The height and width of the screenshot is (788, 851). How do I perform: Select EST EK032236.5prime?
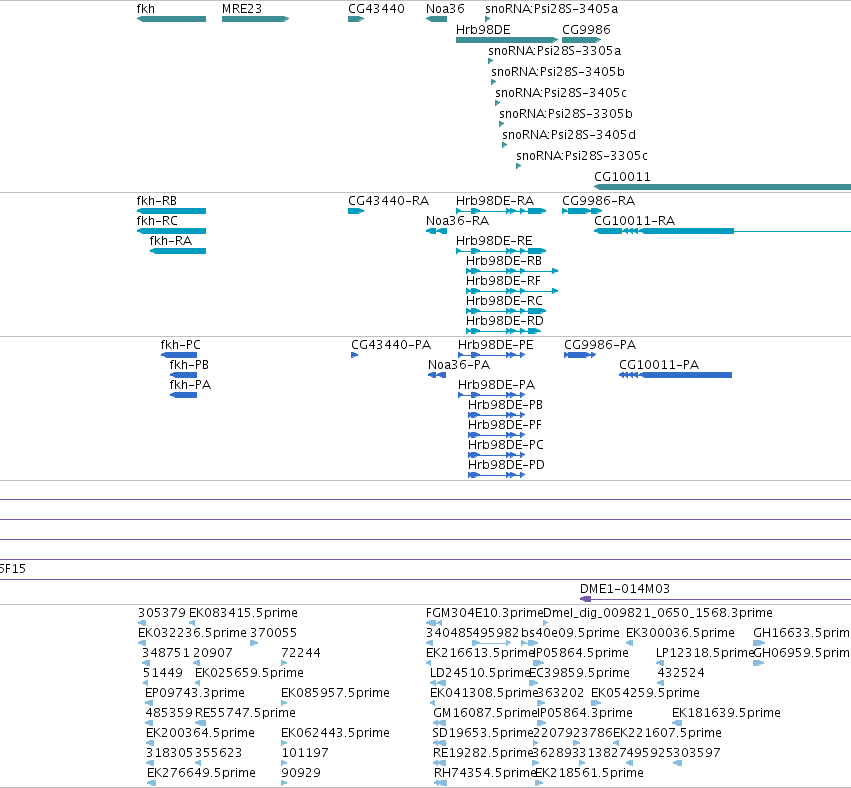coord(142,643)
